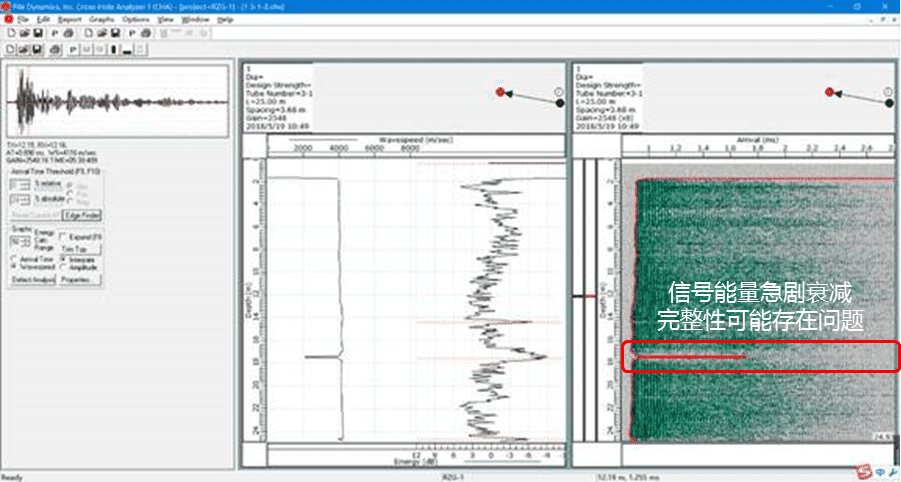
Task: Select the Amplitude radio button
Action: tap(63, 267)
